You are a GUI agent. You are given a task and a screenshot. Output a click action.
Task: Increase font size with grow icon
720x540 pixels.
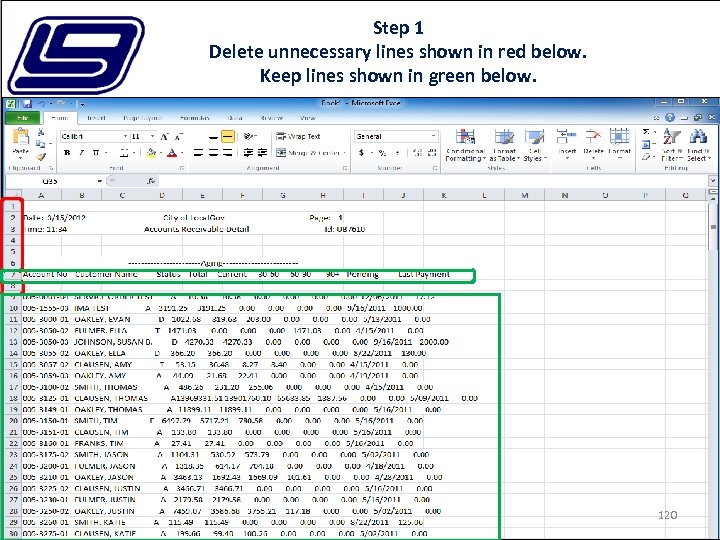(164, 137)
